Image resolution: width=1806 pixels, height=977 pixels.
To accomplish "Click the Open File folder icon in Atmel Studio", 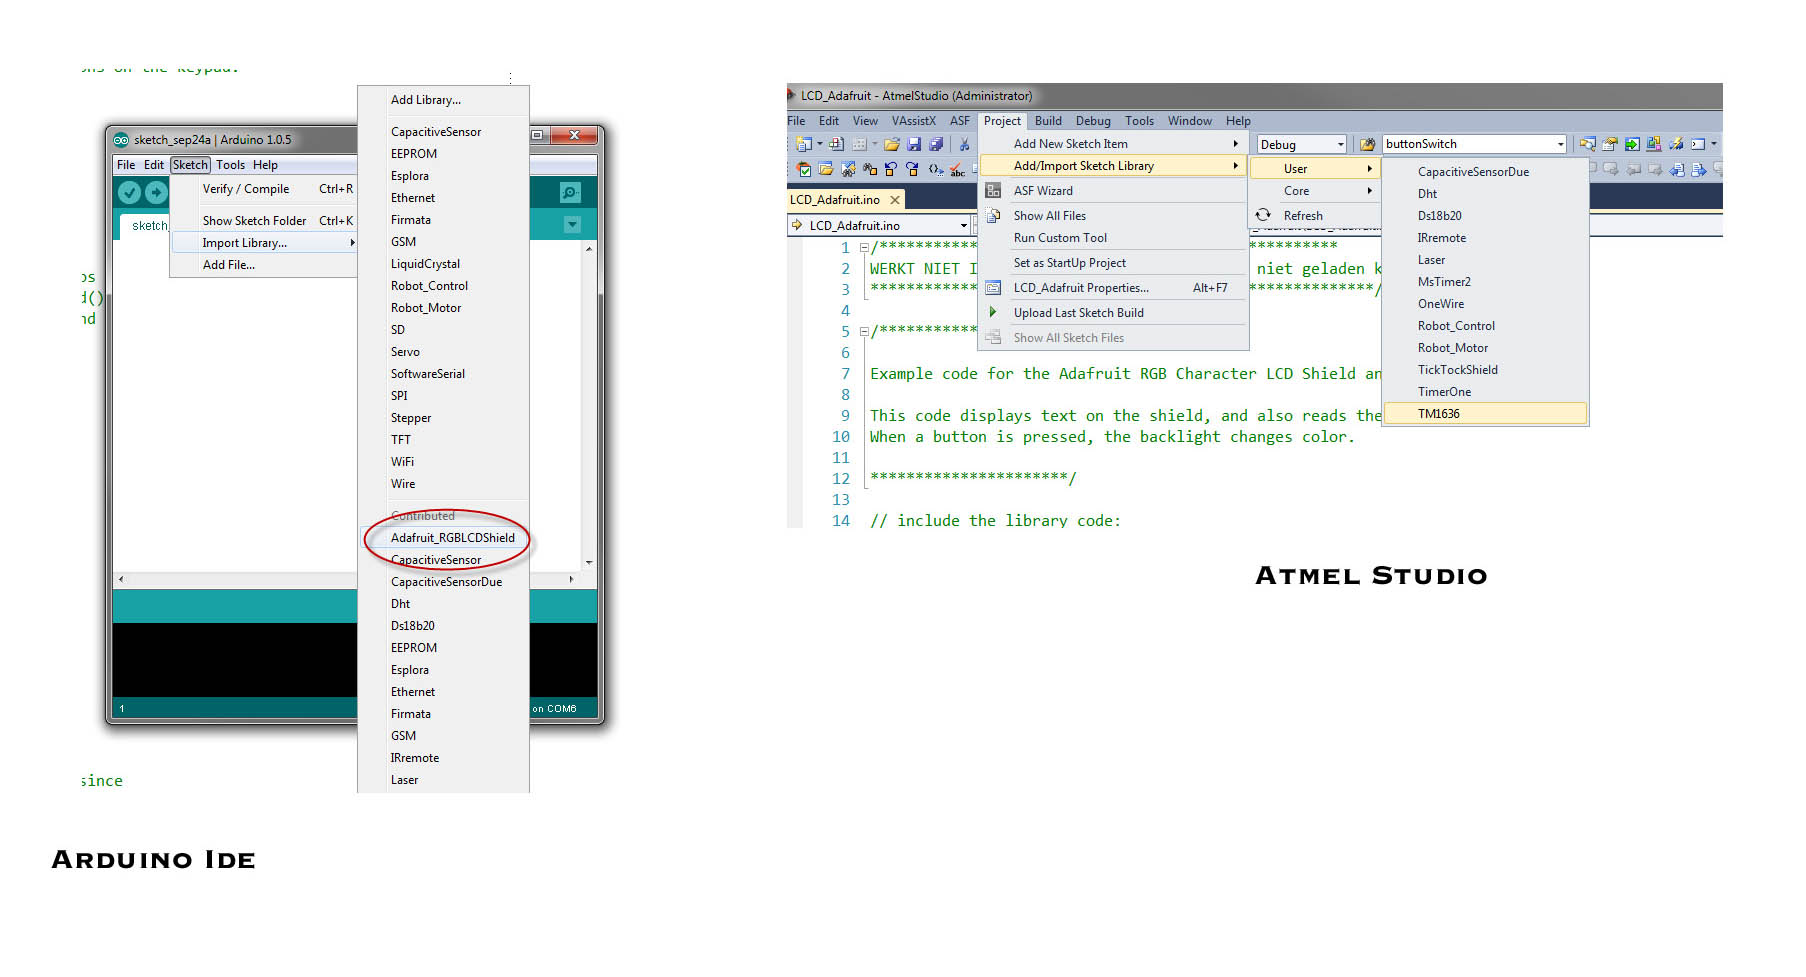I will point(892,144).
